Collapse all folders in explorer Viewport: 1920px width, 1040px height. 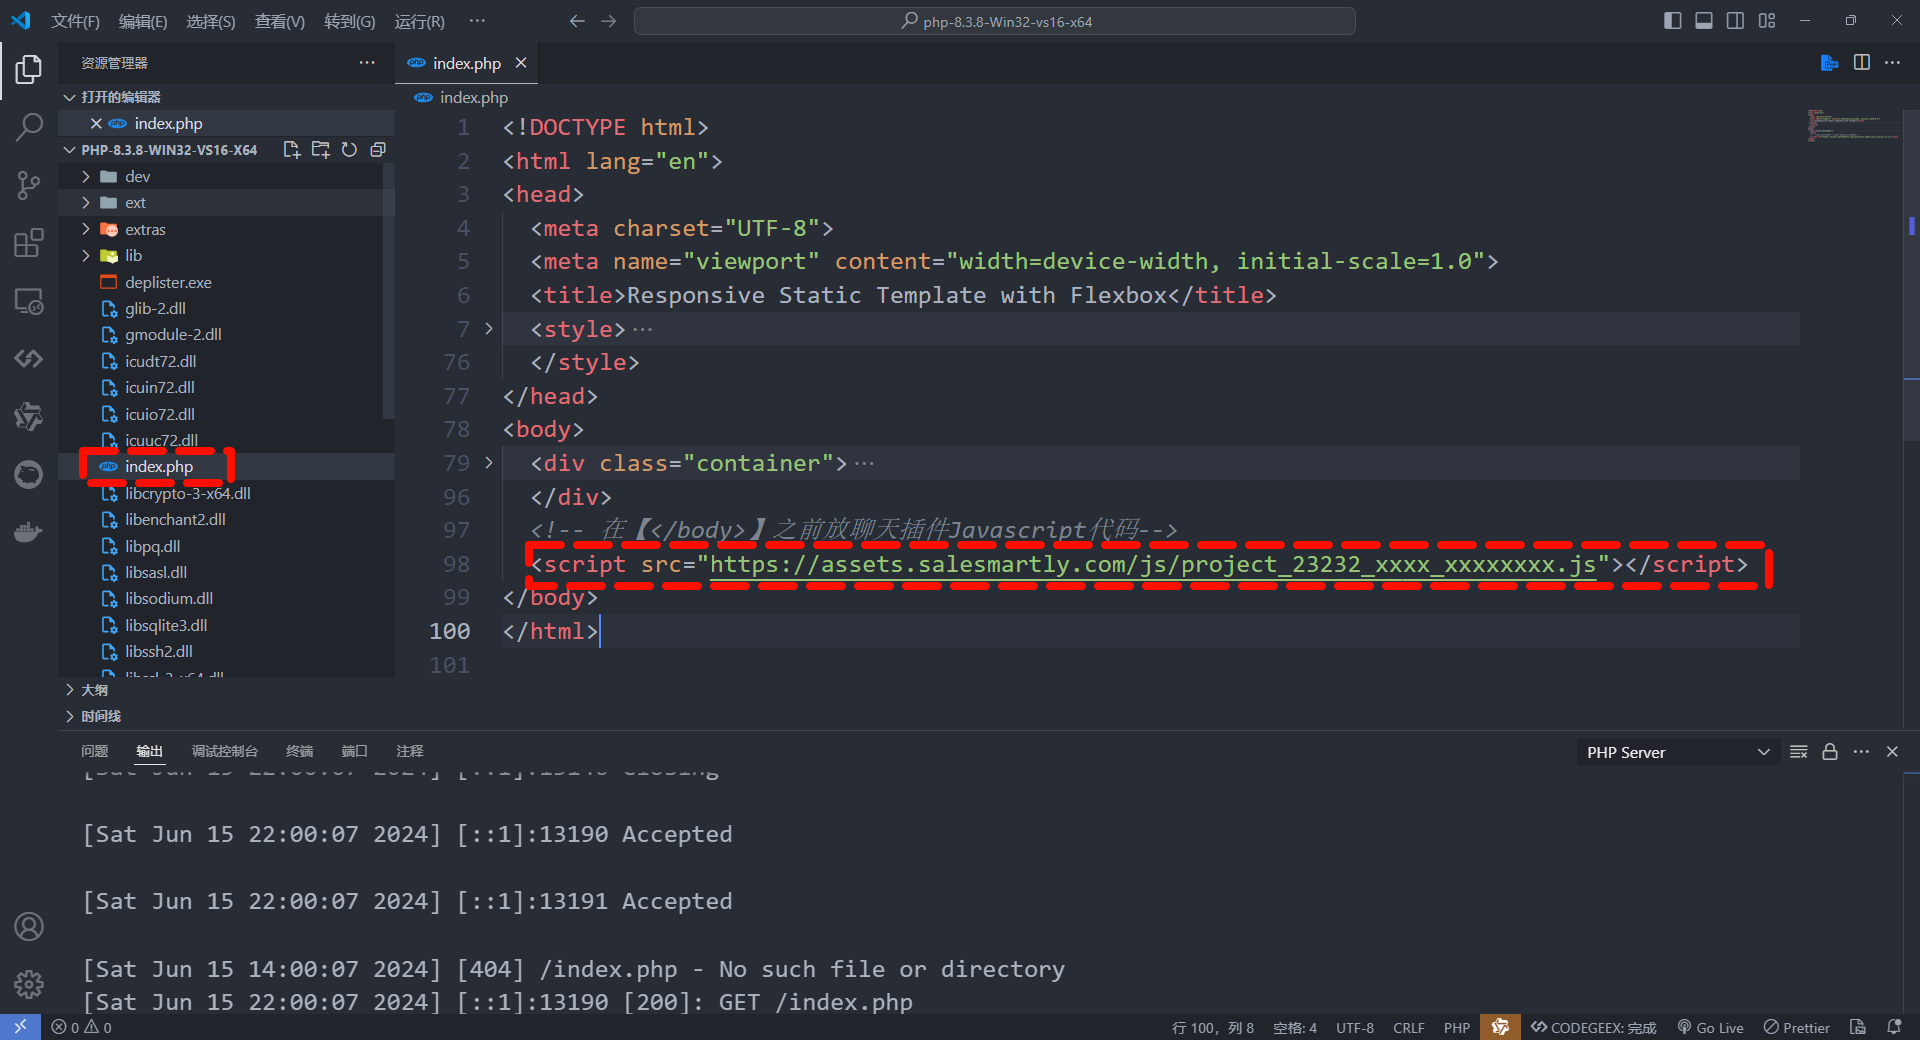click(378, 150)
